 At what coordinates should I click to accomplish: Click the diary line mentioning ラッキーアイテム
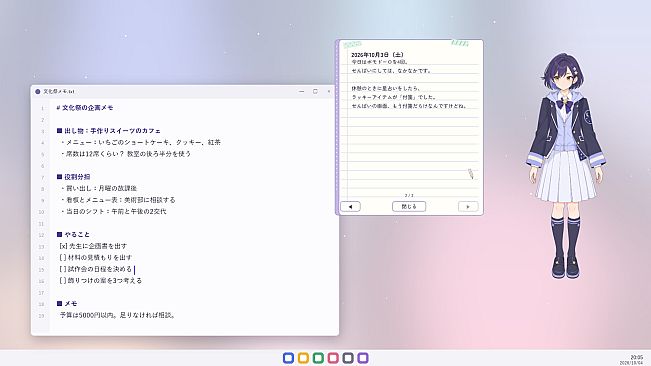point(394,97)
